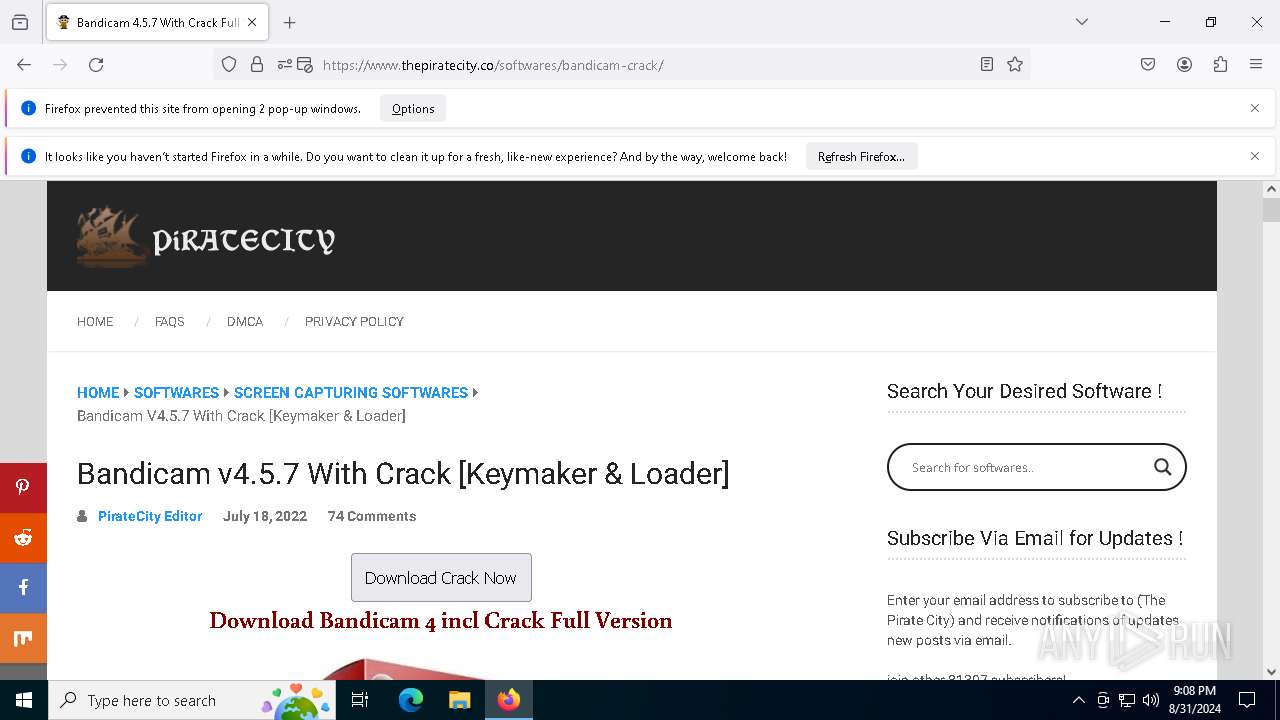Screen dimensions: 1280x720
Task: Dismiss the refresh Firefox notification
Action: 1255,156
